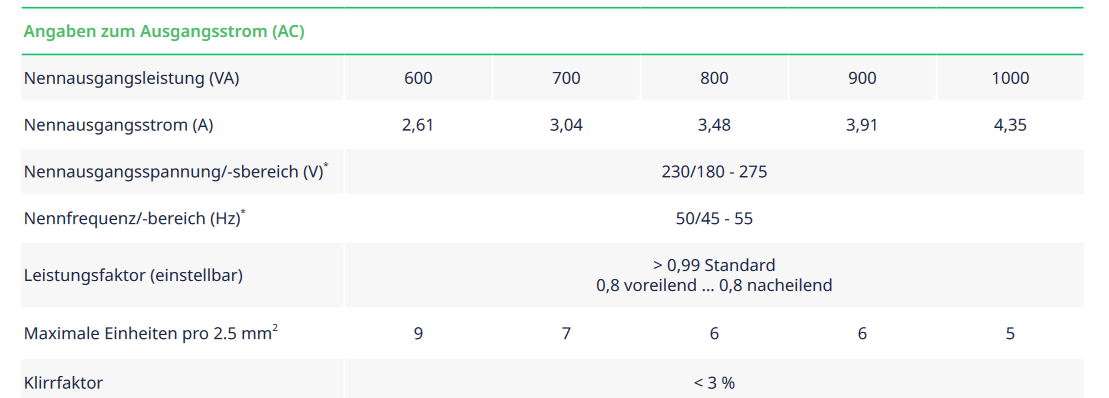Select the 2,61 current value
This screenshot has width=1109, height=398.
click(x=419, y=126)
